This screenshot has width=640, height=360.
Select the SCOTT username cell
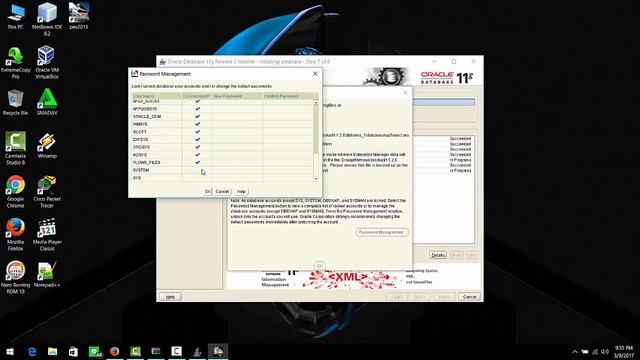[157, 132]
